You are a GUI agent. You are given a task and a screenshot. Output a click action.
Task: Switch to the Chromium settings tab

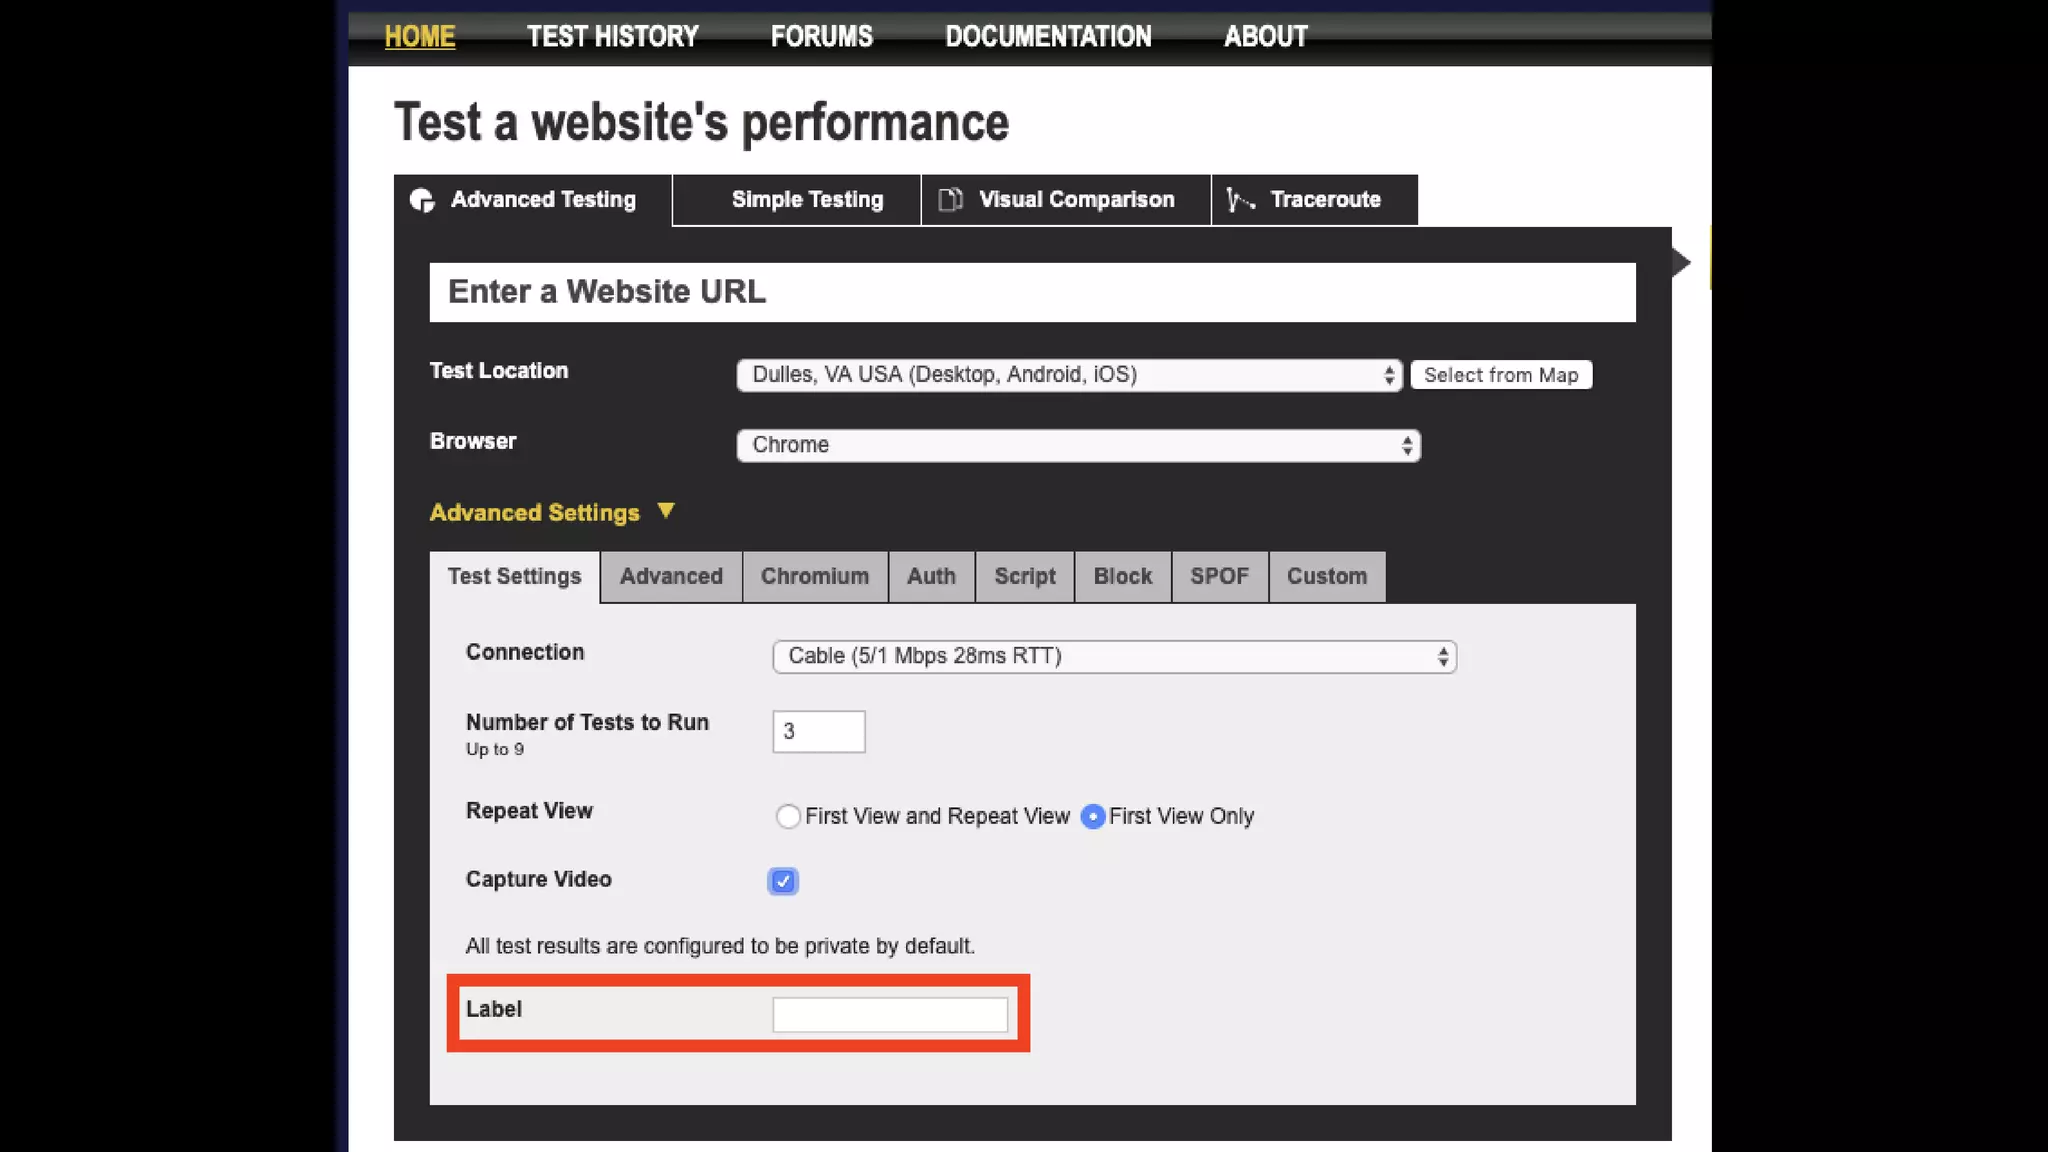point(814,577)
